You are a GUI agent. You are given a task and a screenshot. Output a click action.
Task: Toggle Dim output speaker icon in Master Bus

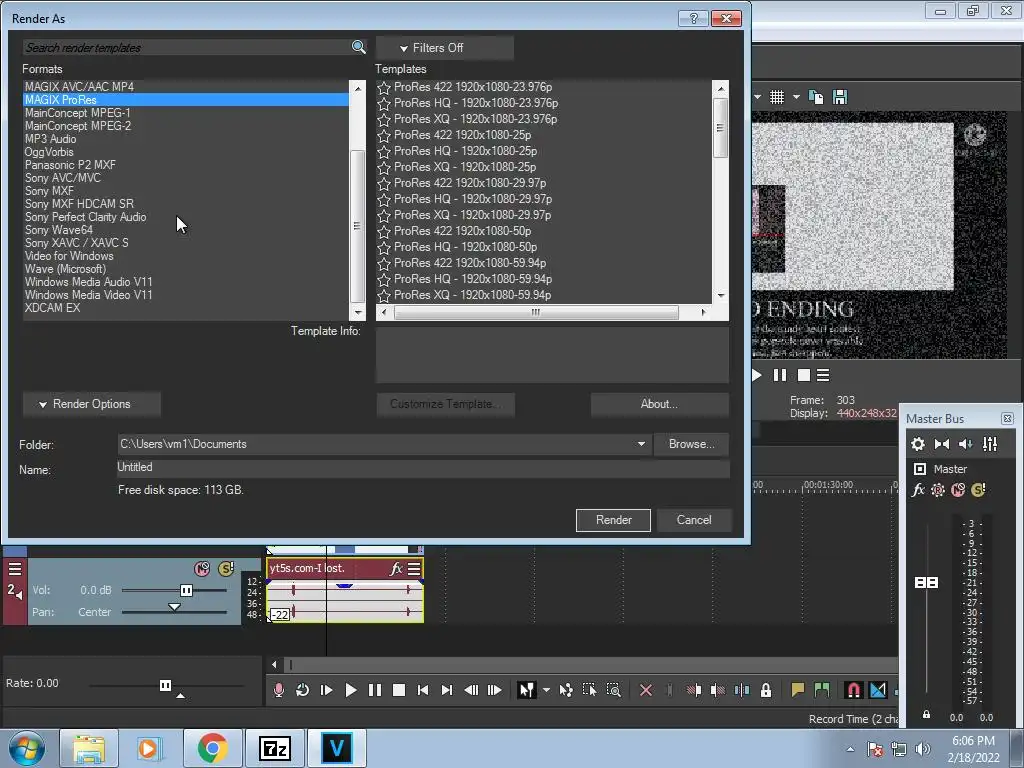(x=966, y=444)
